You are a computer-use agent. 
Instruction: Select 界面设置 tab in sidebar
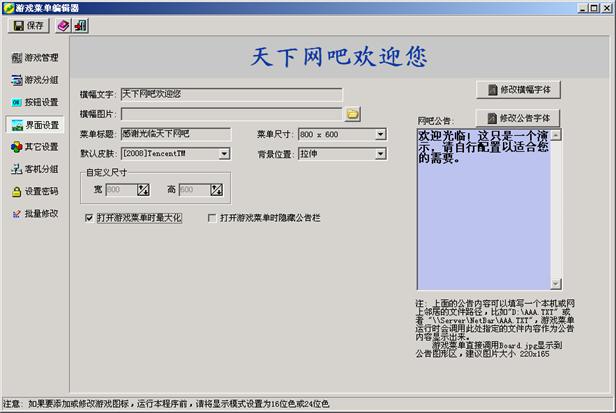coord(34,125)
